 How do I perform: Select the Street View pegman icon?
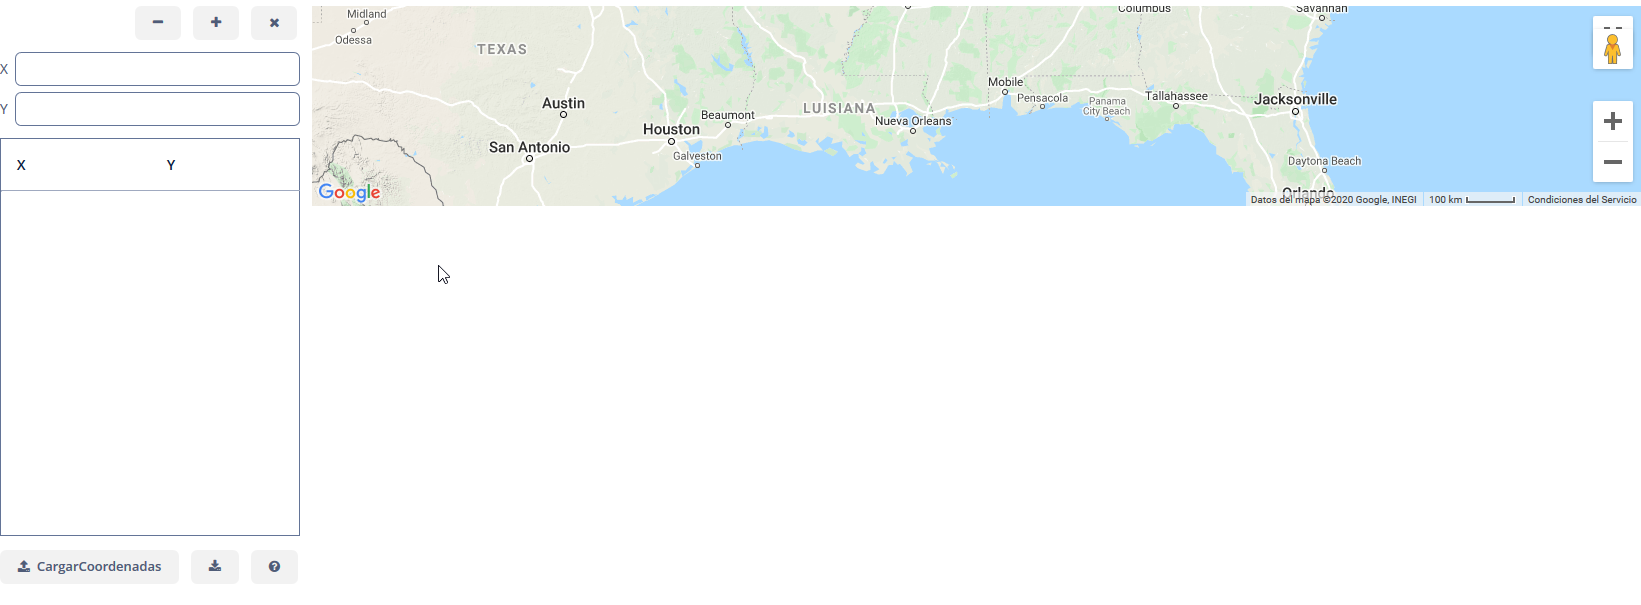tap(1612, 43)
